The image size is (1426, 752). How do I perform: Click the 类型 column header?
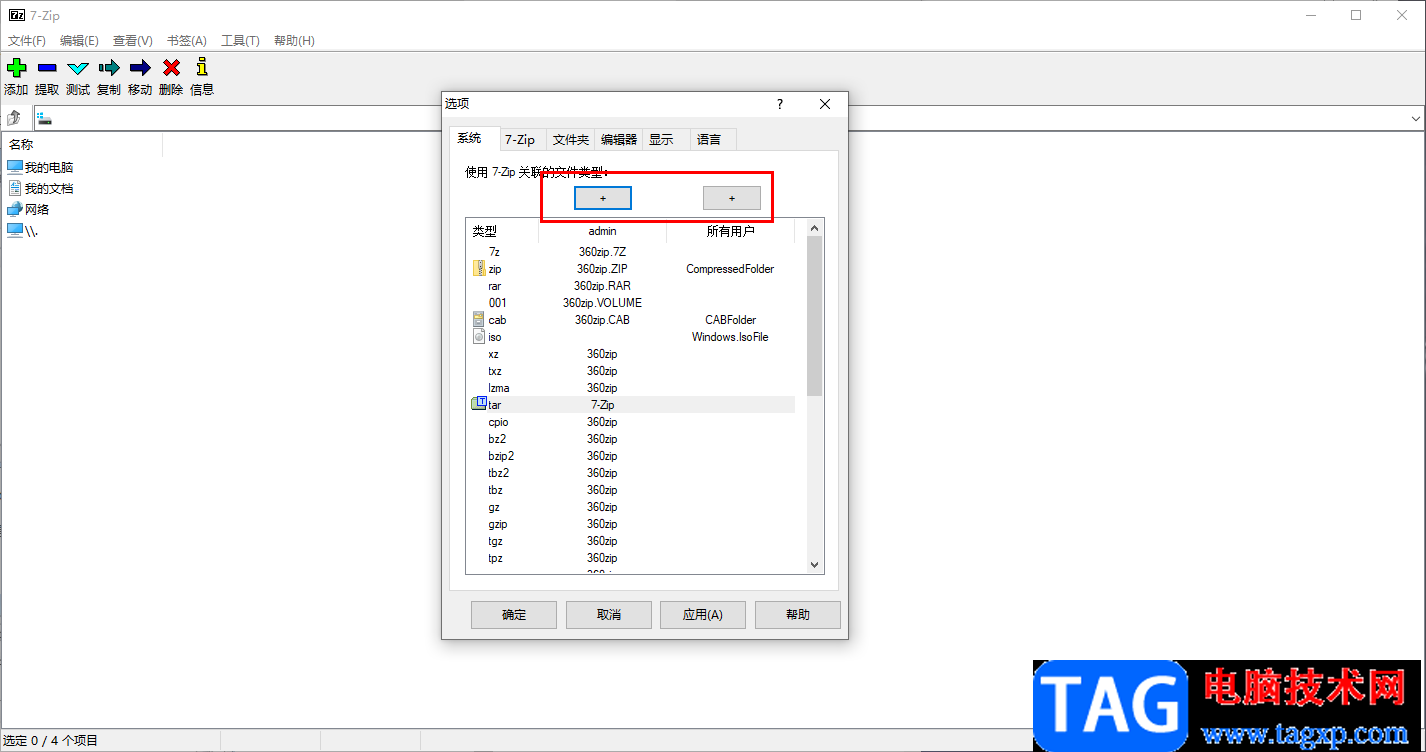coord(502,231)
